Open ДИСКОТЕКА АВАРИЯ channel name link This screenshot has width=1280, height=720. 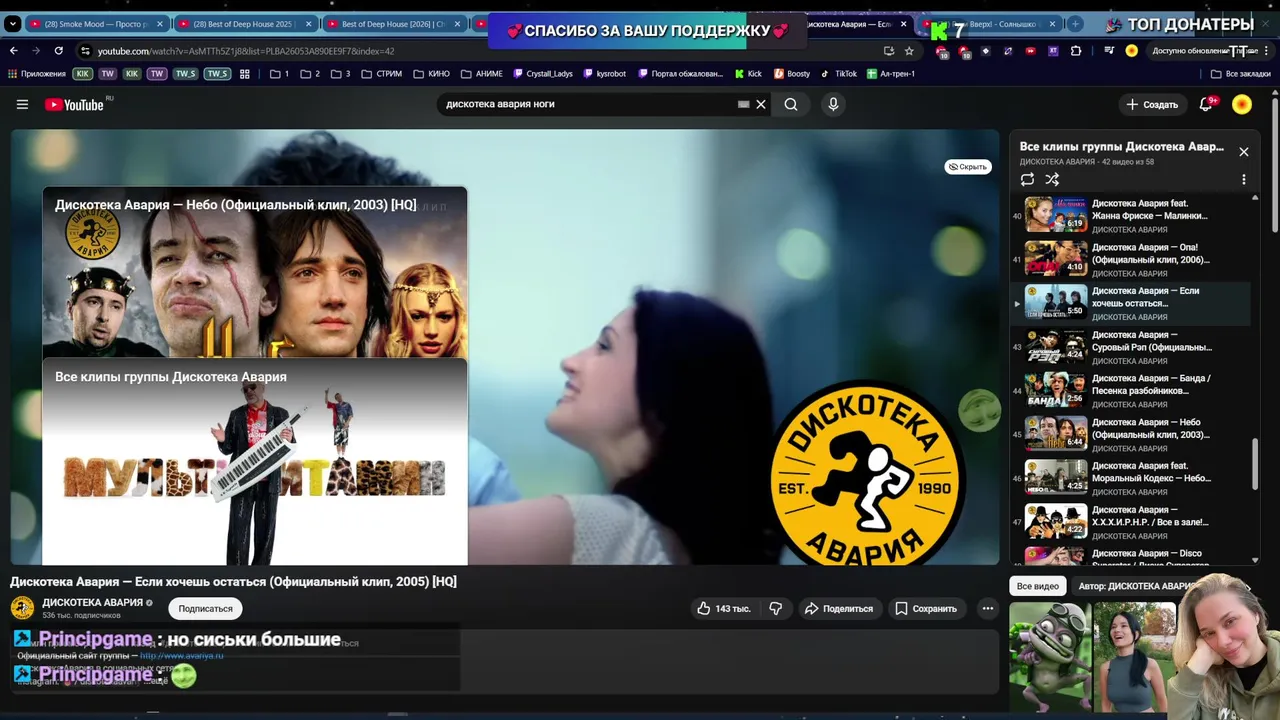(92, 602)
